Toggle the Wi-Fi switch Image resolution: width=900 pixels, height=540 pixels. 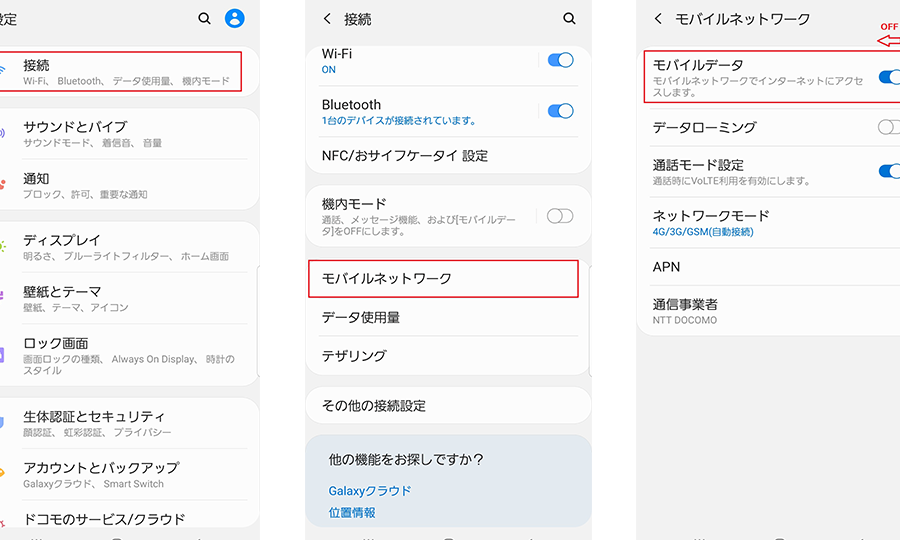coord(560,60)
